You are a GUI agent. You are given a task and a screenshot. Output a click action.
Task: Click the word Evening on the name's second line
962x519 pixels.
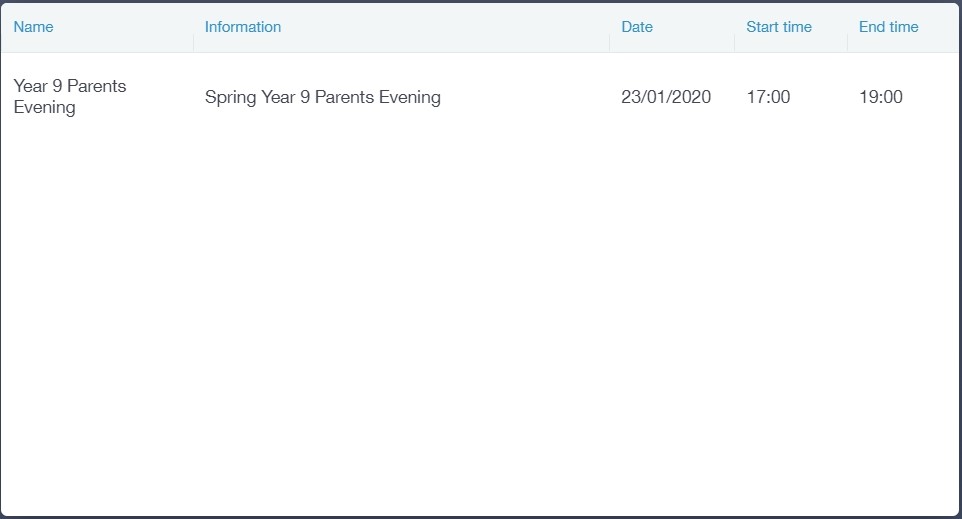(44, 108)
